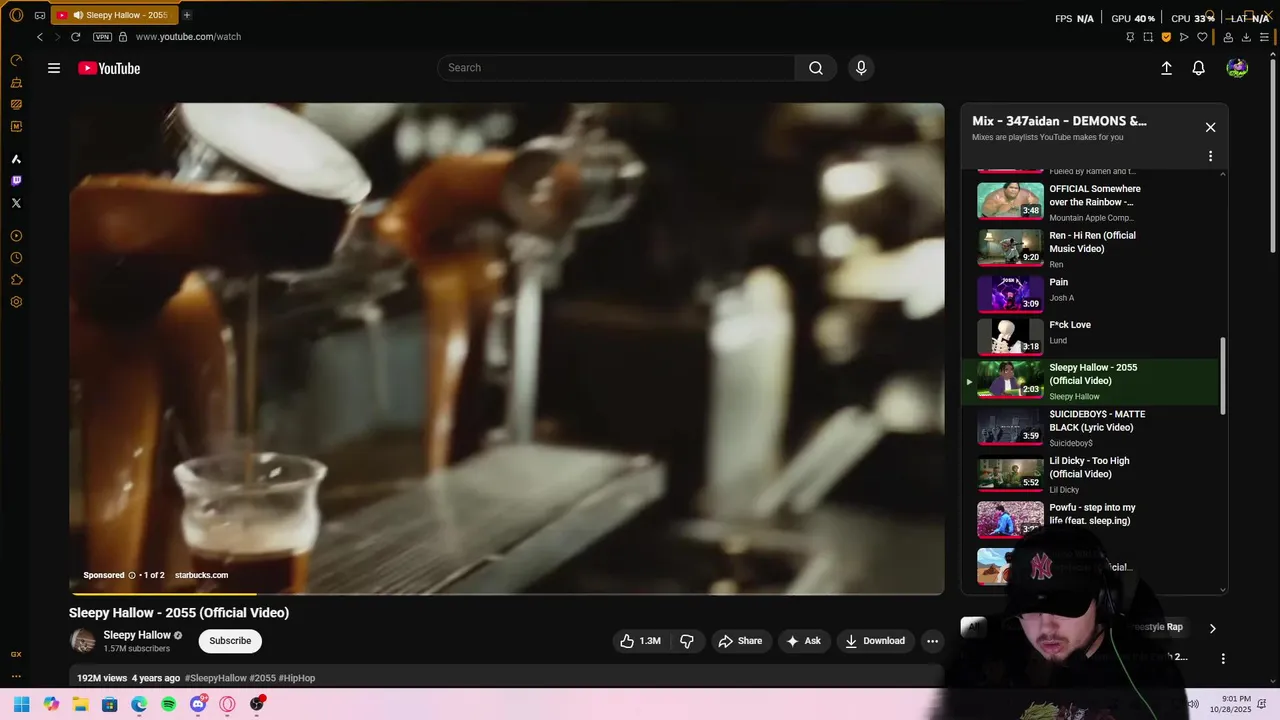
Task: Click the ad progress bar
Action: coord(506,594)
